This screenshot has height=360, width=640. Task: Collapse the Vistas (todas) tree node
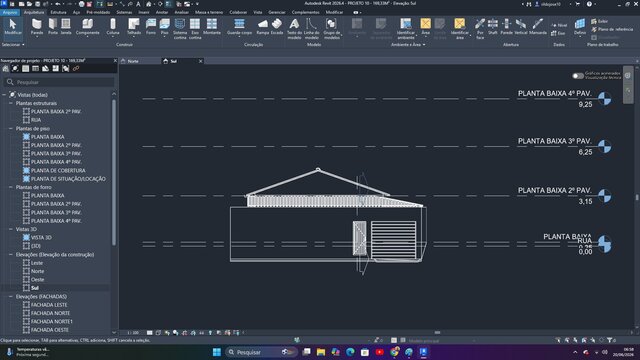coord(4,95)
